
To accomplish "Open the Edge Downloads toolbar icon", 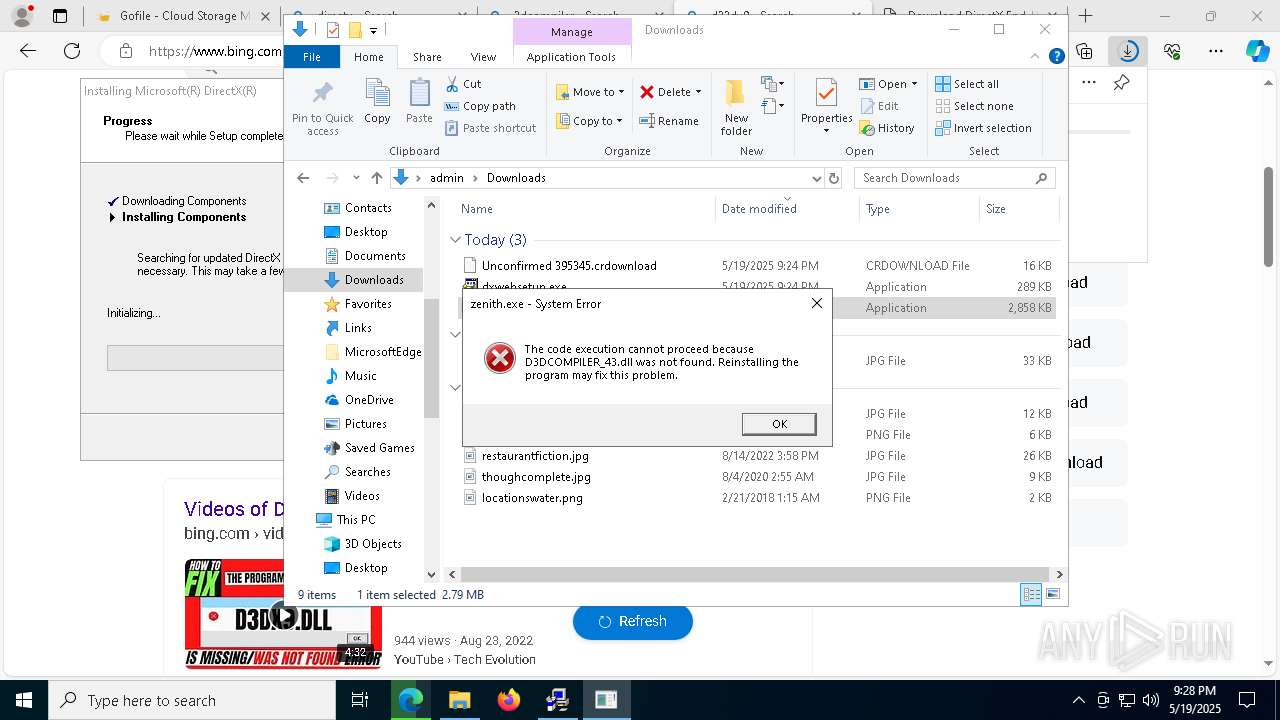I will point(1128,51).
